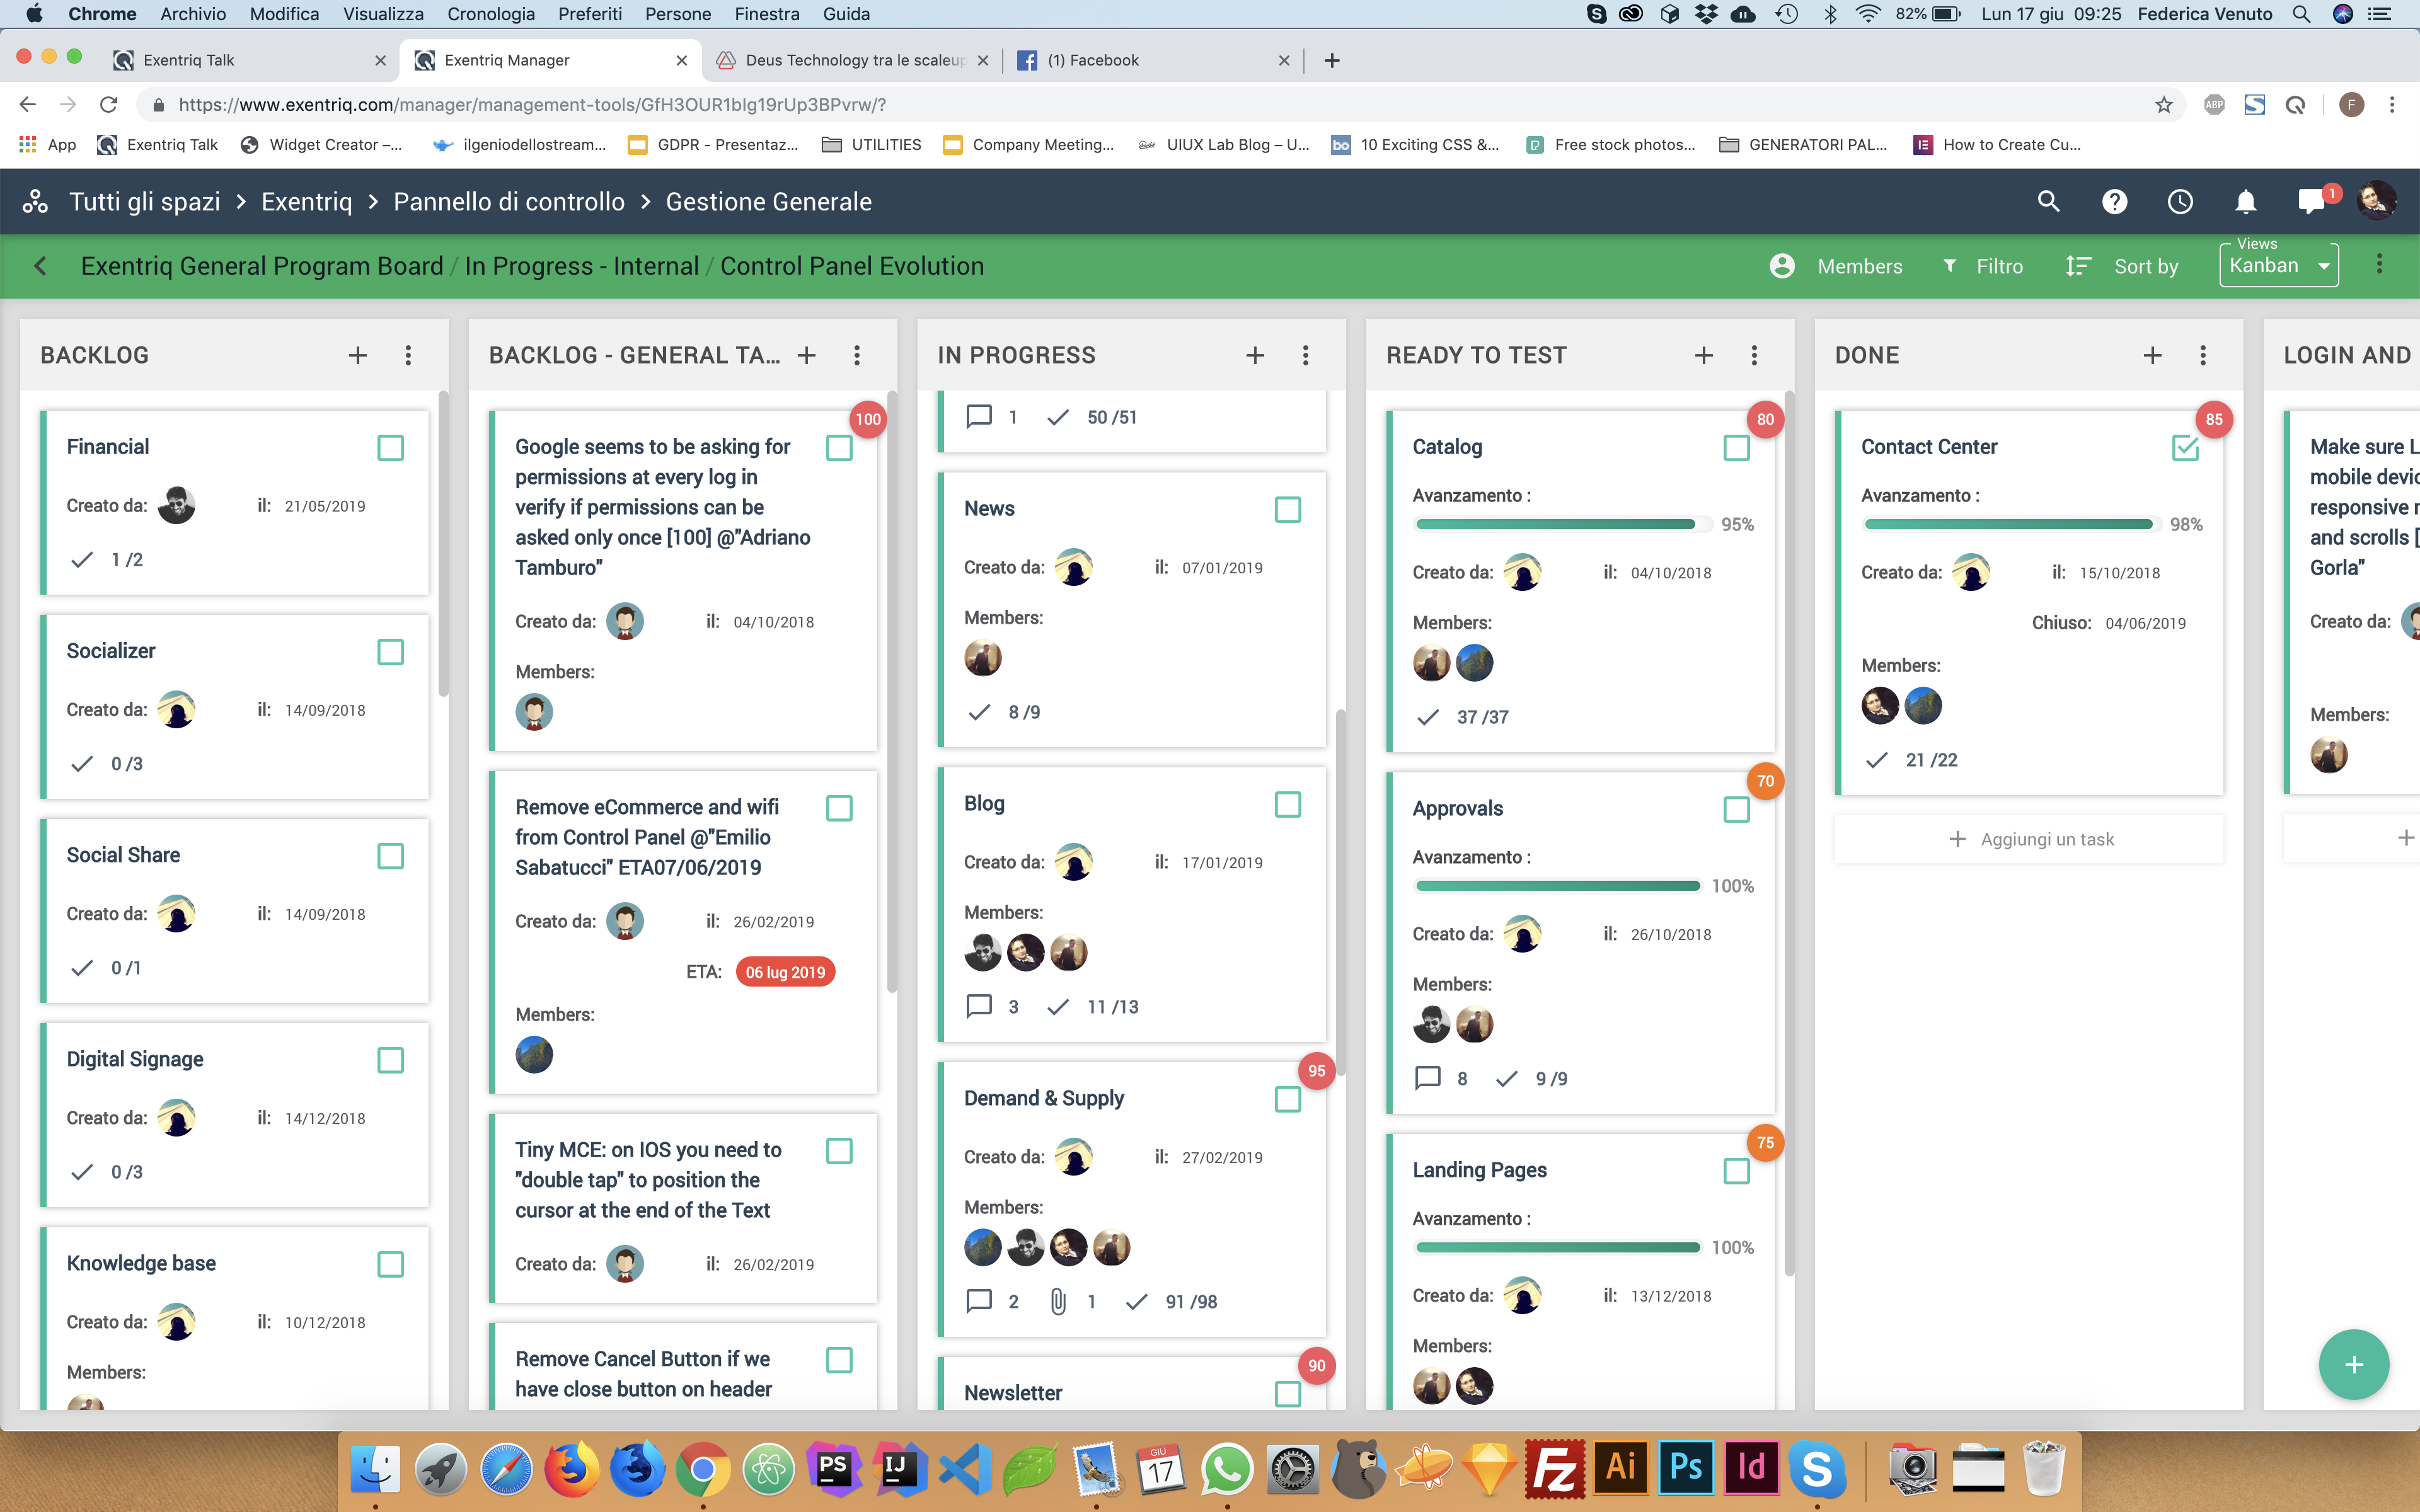Open the search icon in header

[2048, 202]
